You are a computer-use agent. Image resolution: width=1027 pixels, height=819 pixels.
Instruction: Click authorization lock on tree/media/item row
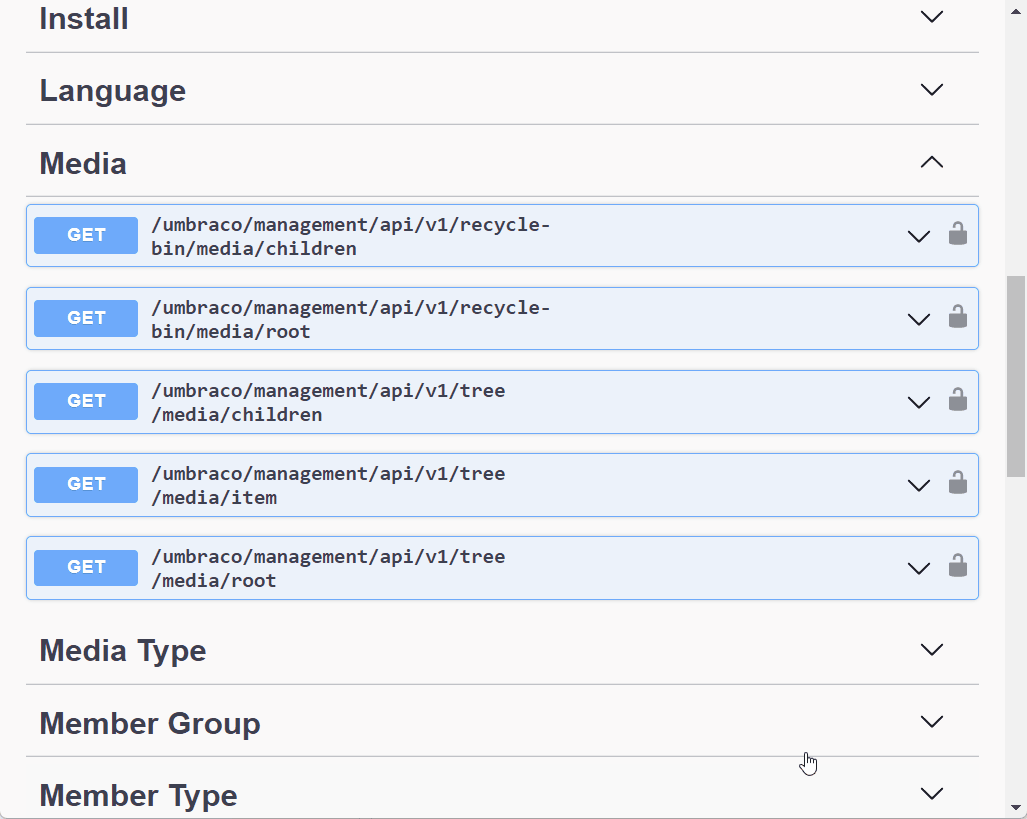[x=957, y=484]
